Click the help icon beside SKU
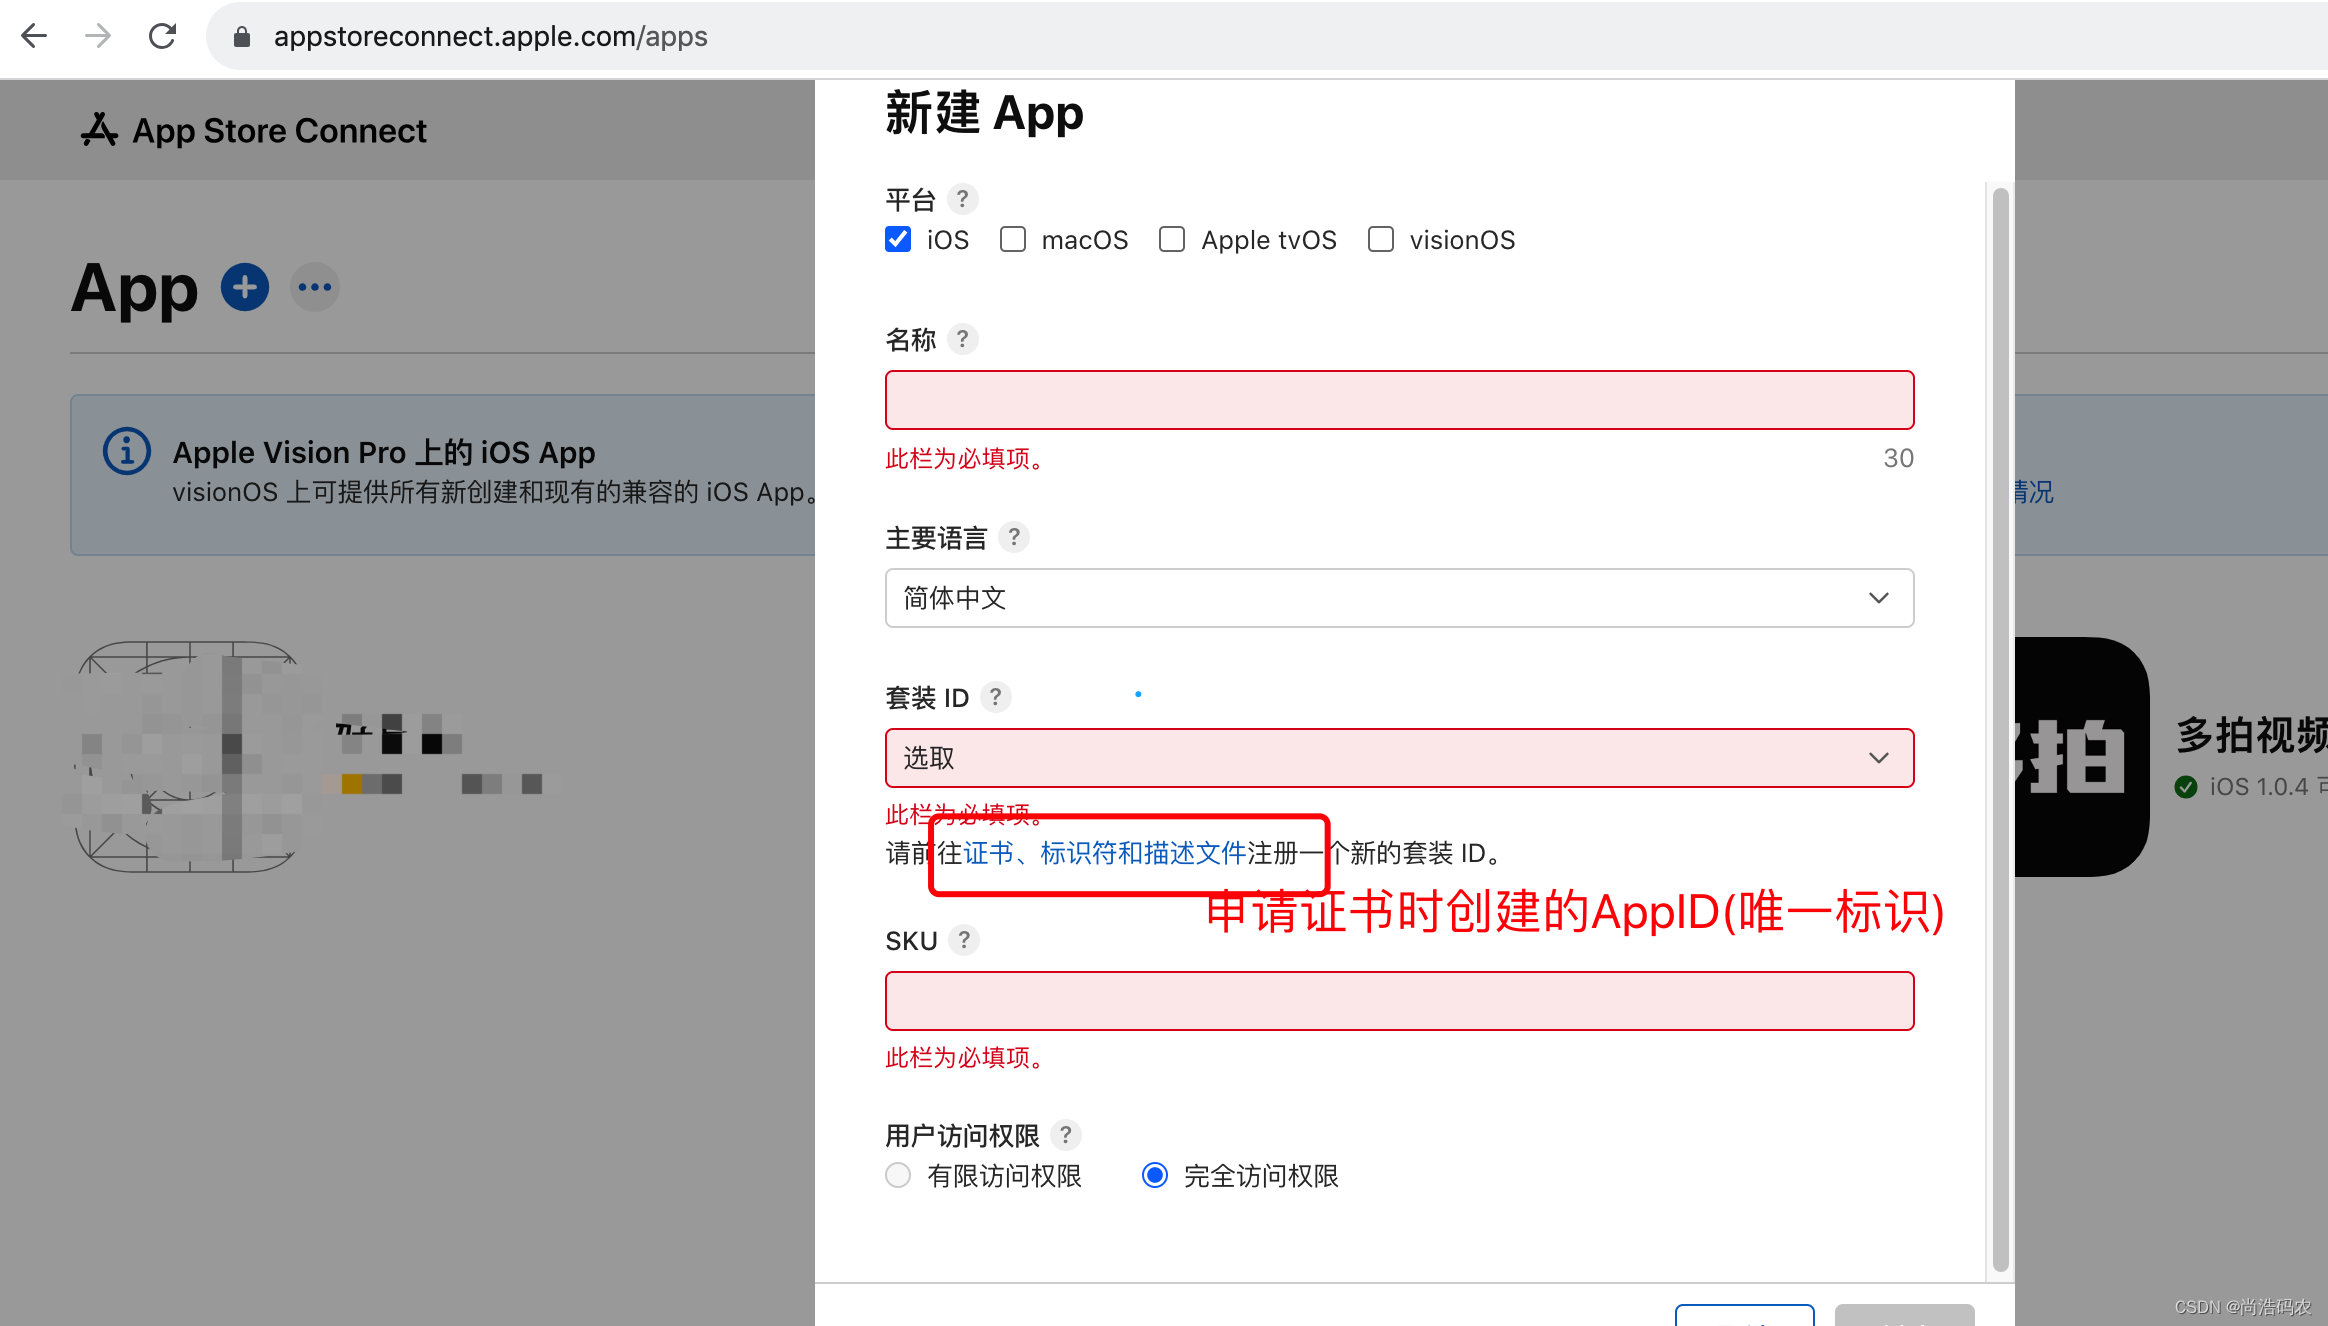This screenshot has height=1326, width=2328. [964, 940]
